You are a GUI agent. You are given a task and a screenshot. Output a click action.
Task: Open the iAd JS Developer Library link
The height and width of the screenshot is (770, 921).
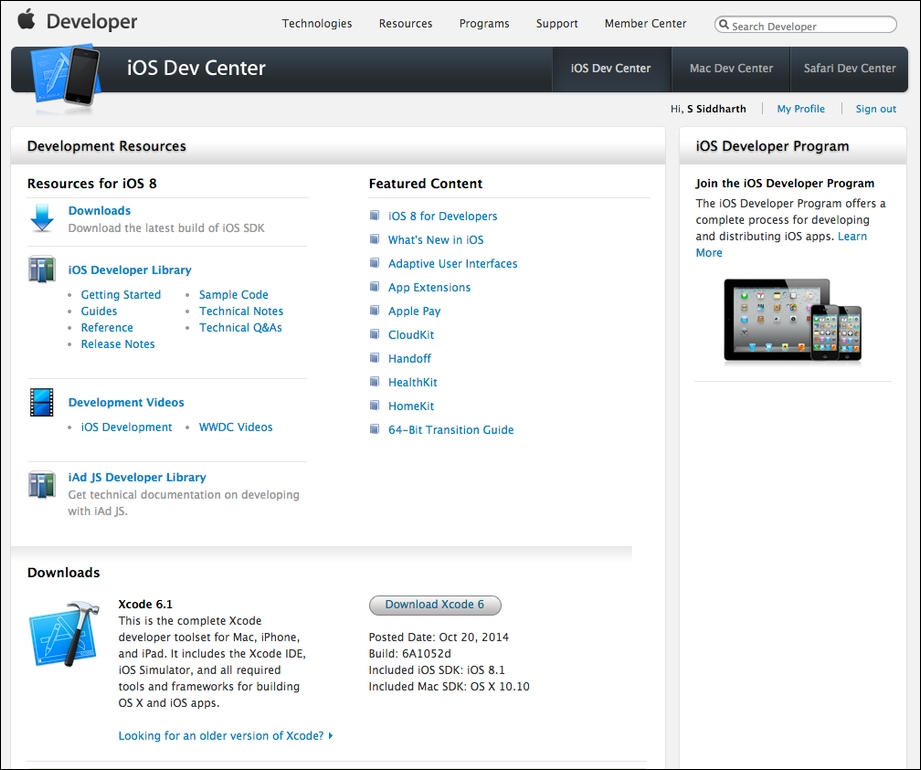click(137, 478)
